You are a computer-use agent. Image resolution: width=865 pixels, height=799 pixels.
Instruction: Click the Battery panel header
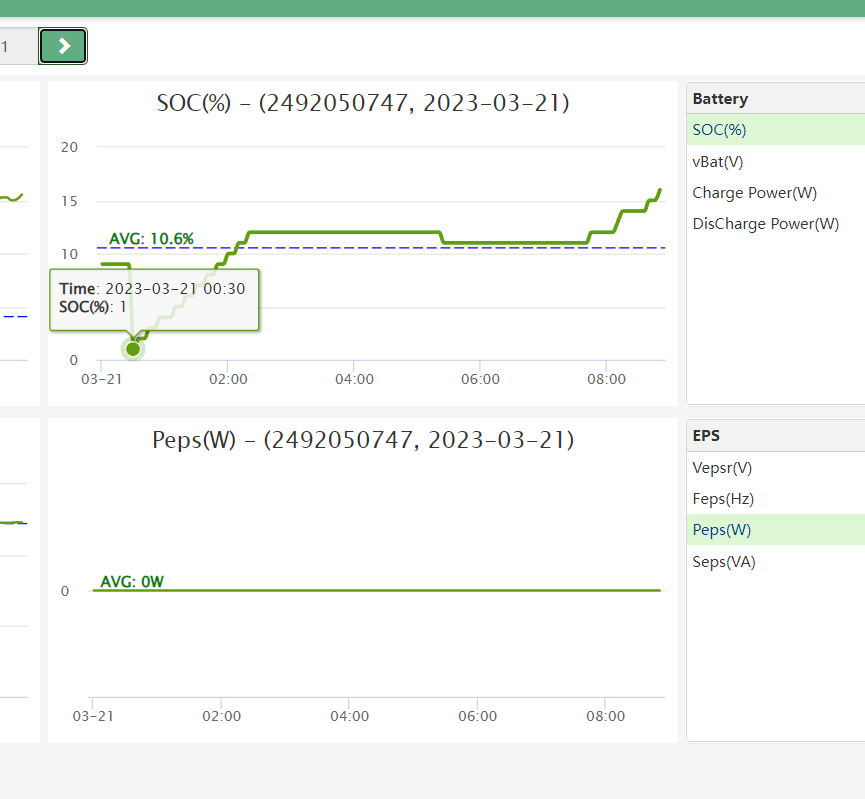[x=776, y=99]
